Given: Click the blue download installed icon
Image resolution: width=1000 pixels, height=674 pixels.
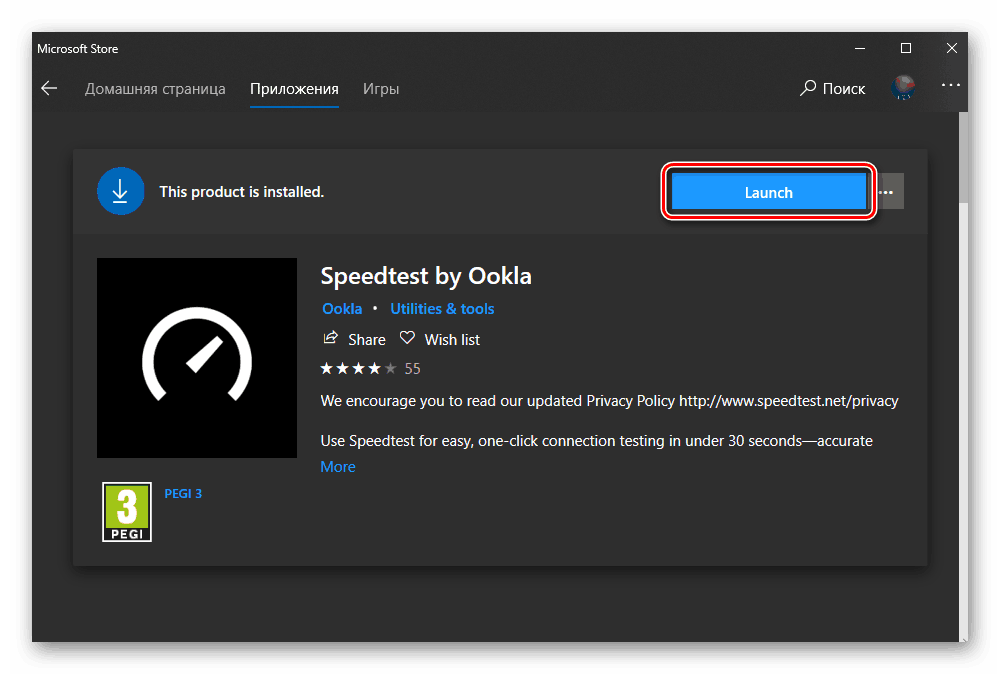Looking at the screenshot, I should point(121,191).
